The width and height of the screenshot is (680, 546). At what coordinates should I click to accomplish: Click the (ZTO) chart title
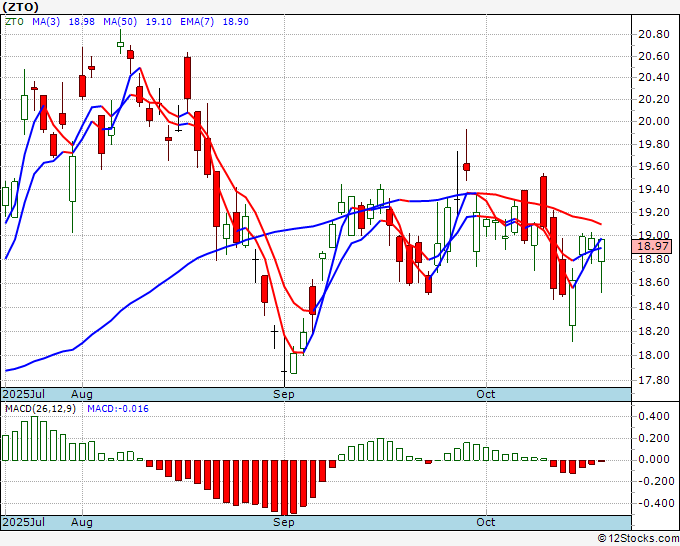click(x=20, y=7)
